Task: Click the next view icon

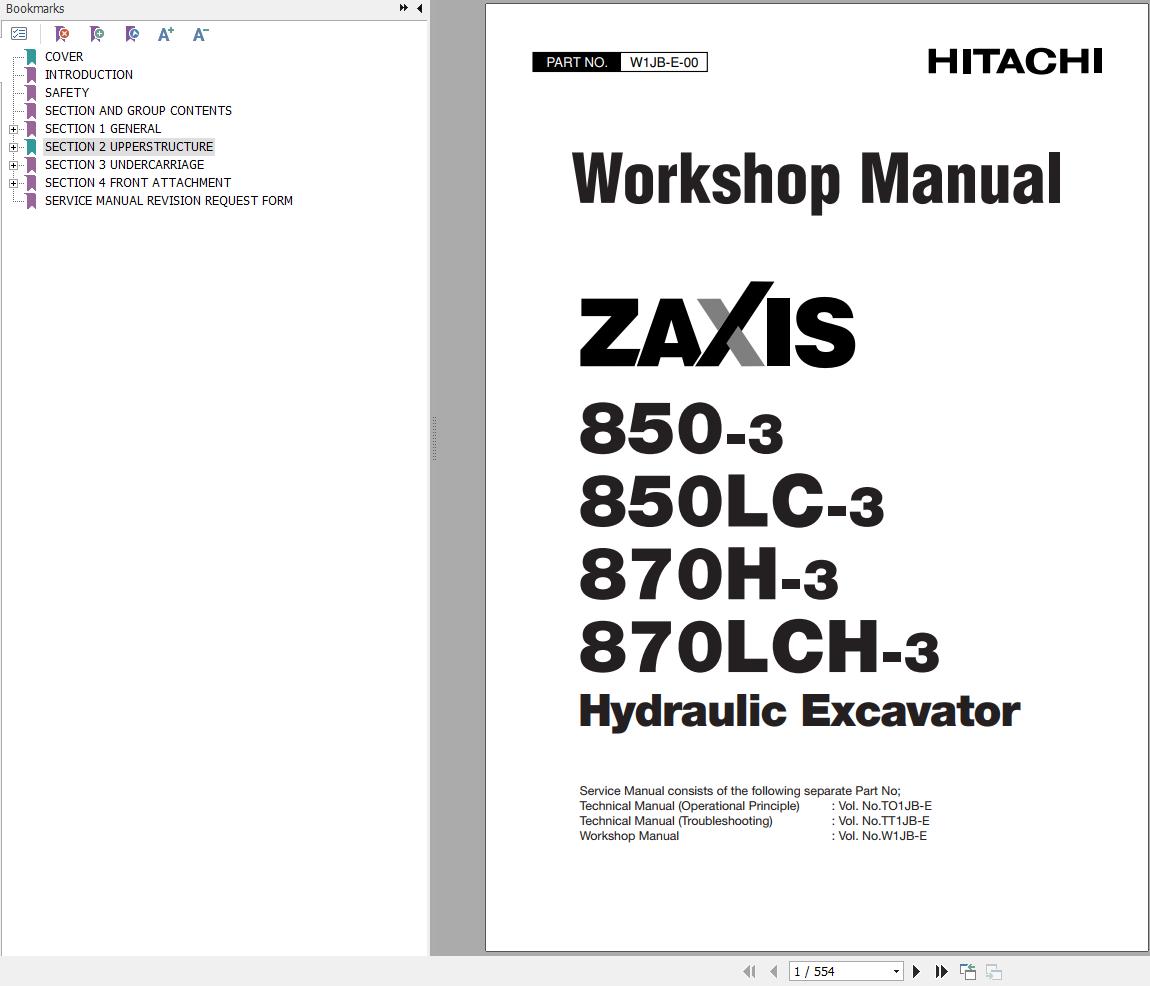Action: pyautogui.click(x=994, y=971)
